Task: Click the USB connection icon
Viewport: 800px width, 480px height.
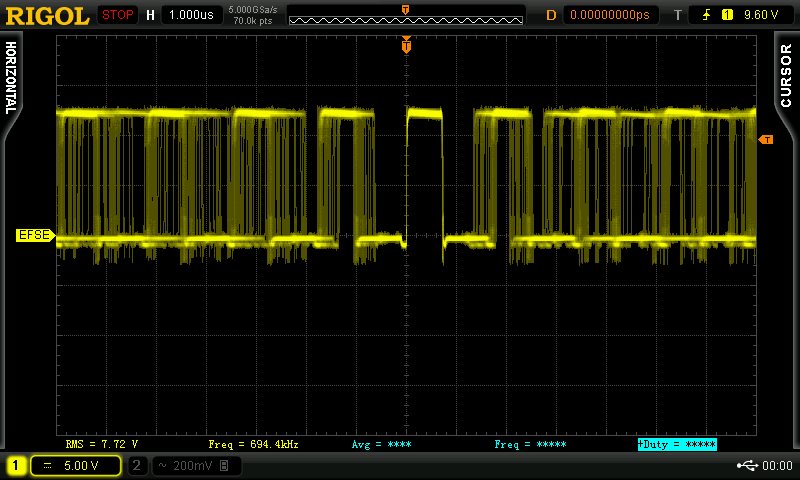Action: click(747, 465)
